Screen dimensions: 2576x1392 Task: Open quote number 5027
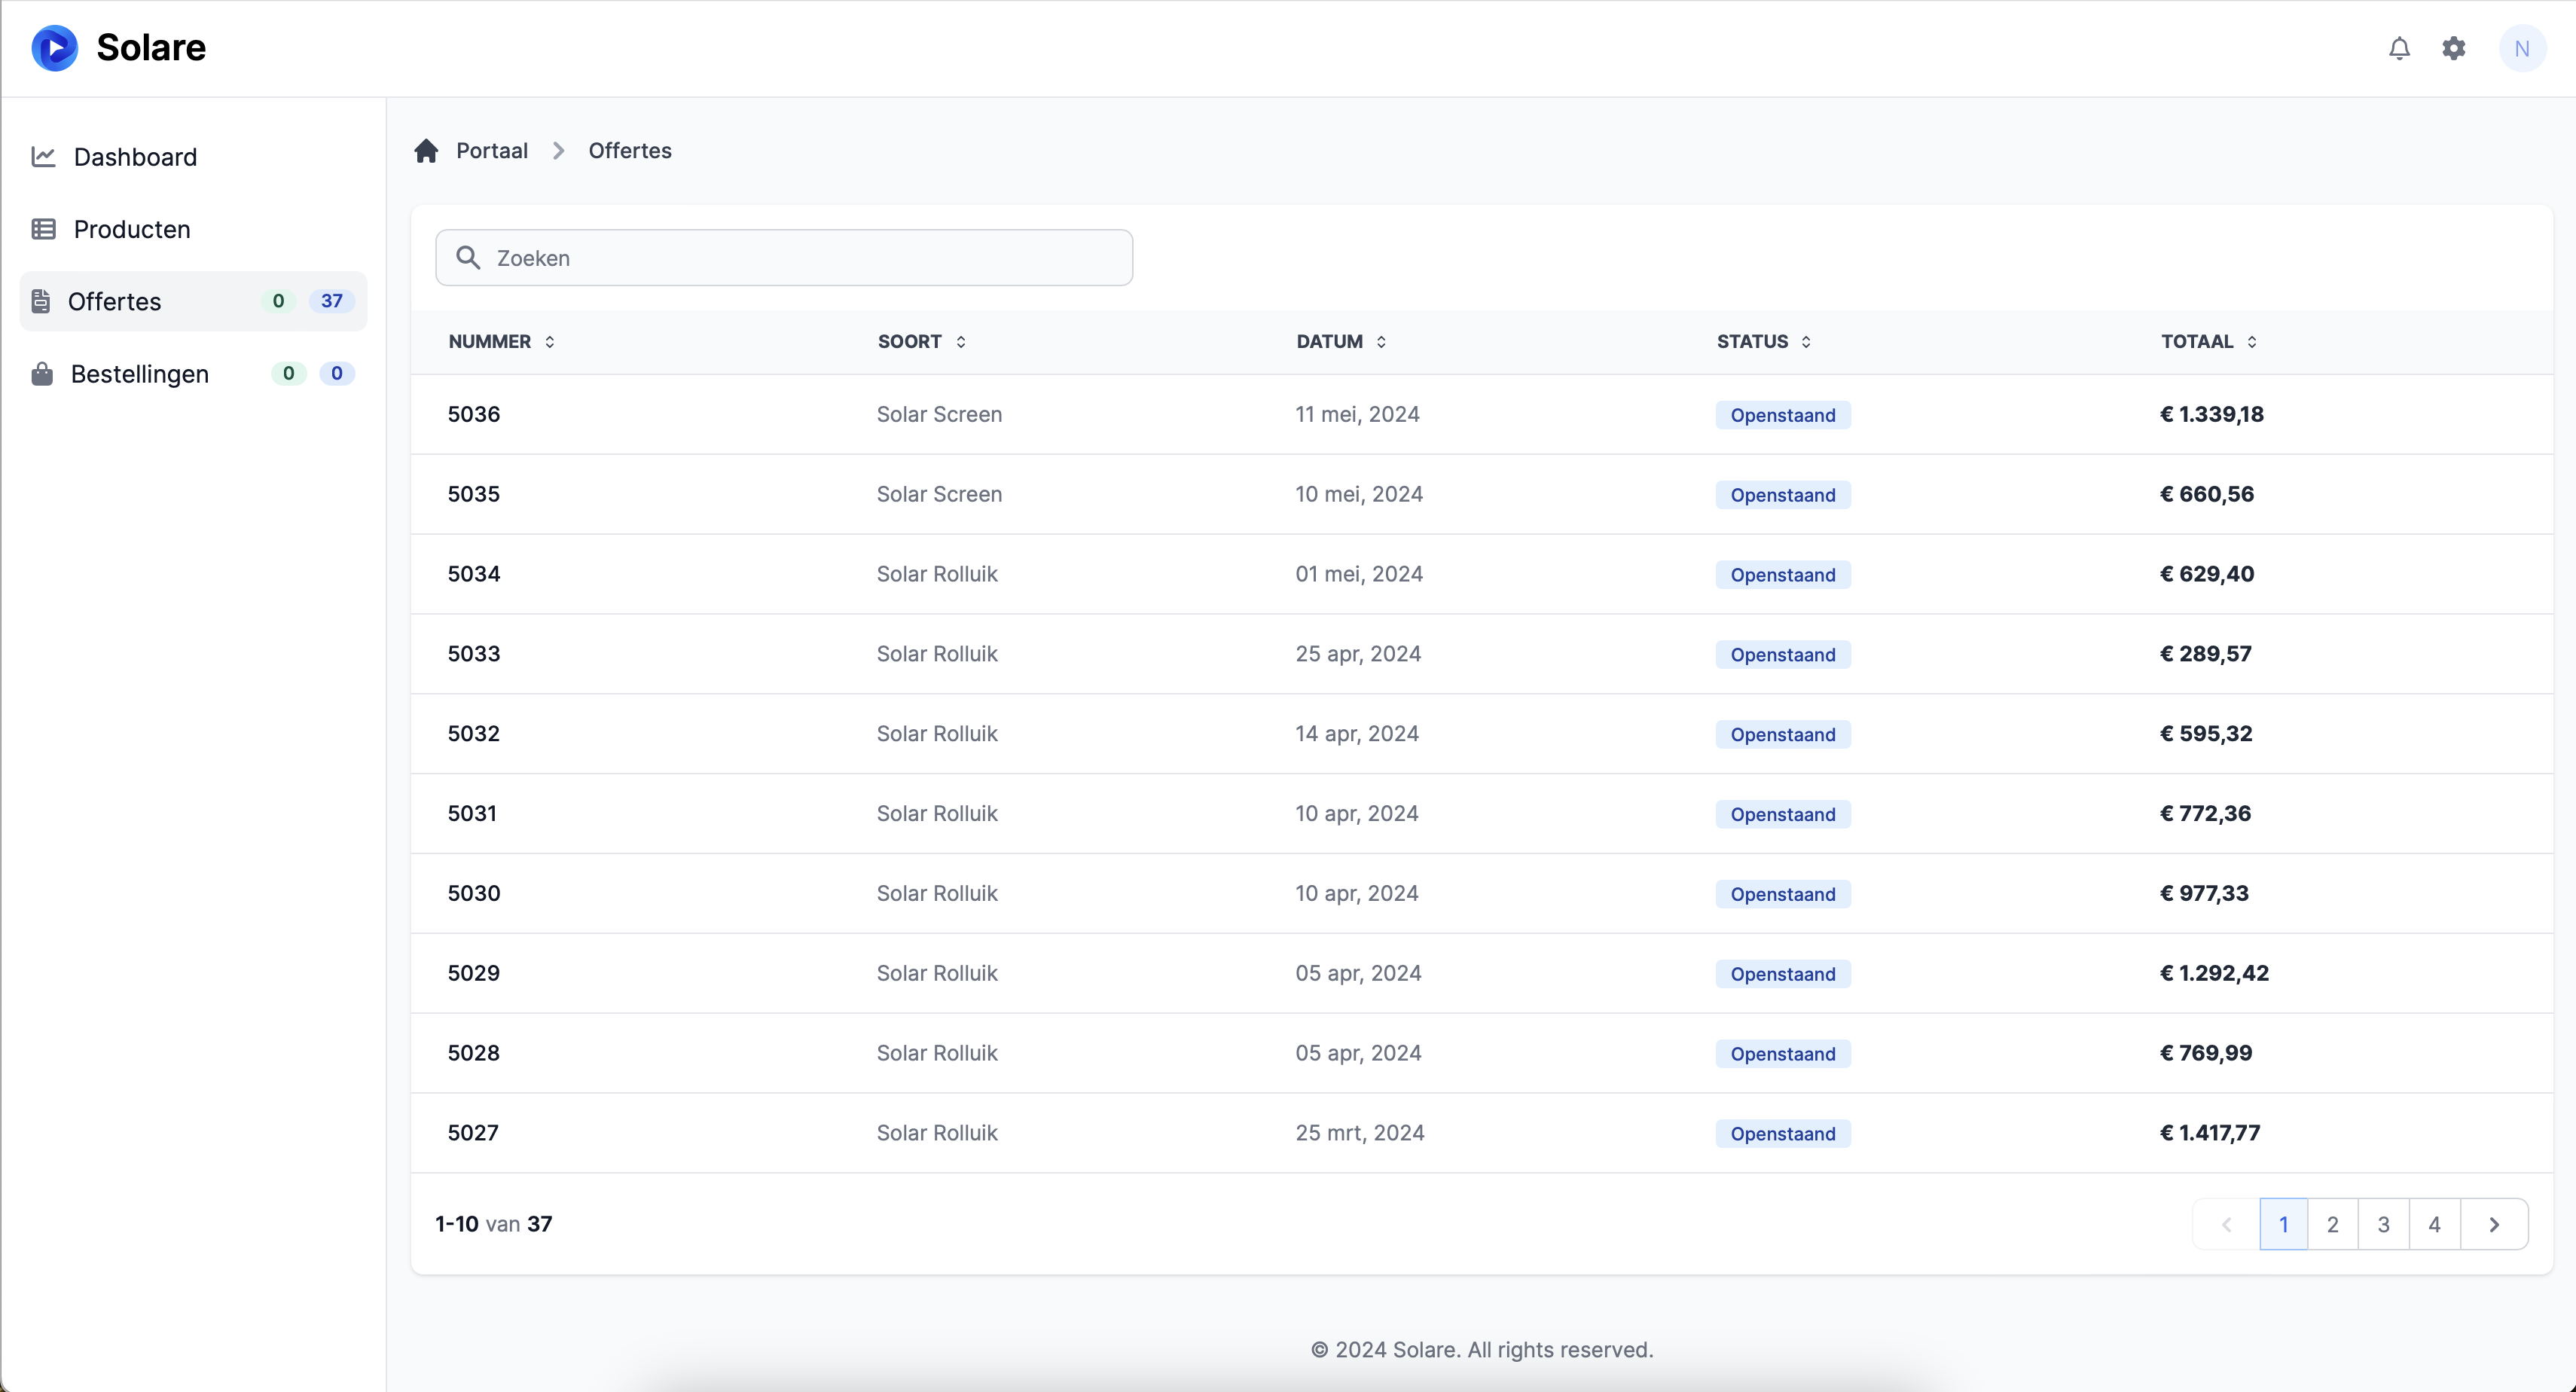tap(473, 1133)
